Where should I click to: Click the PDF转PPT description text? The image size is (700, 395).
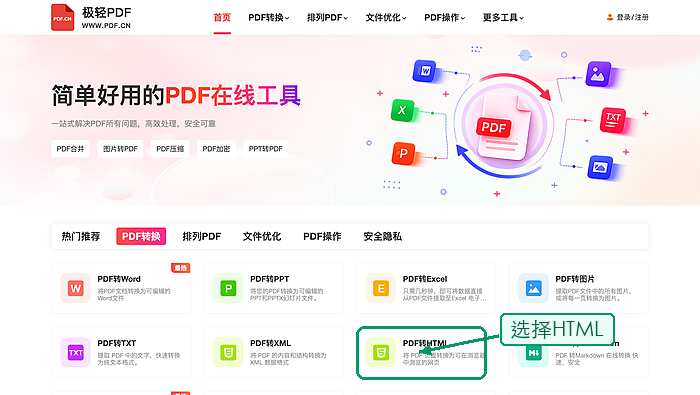click(x=287, y=295)
